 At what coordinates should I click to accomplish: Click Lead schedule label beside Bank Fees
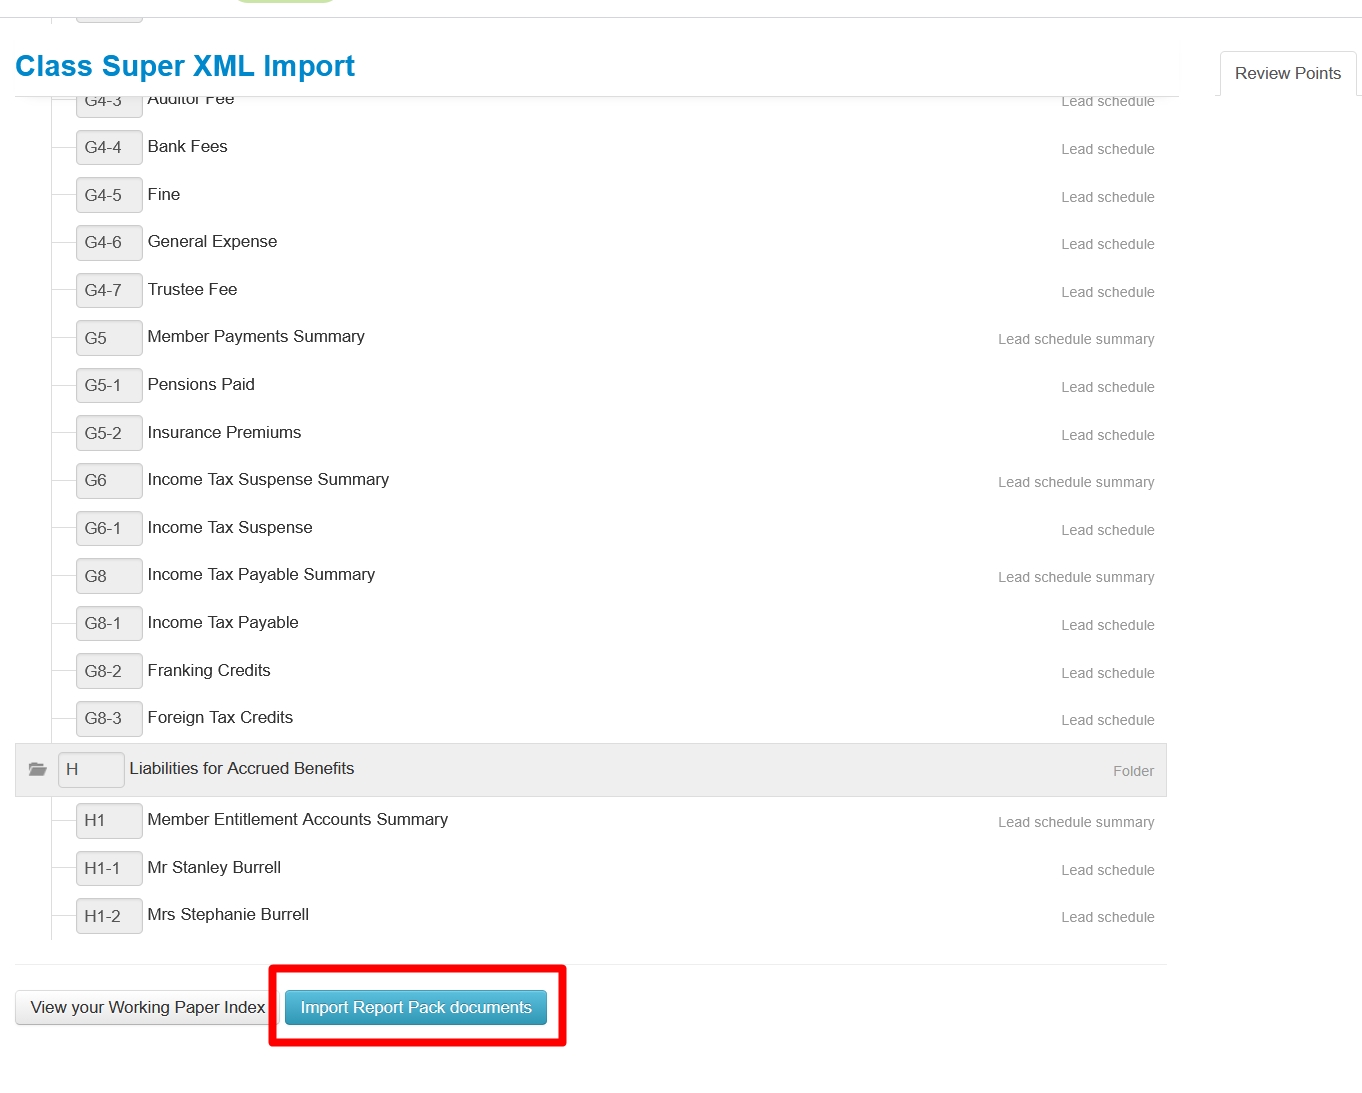(1108, 149)
